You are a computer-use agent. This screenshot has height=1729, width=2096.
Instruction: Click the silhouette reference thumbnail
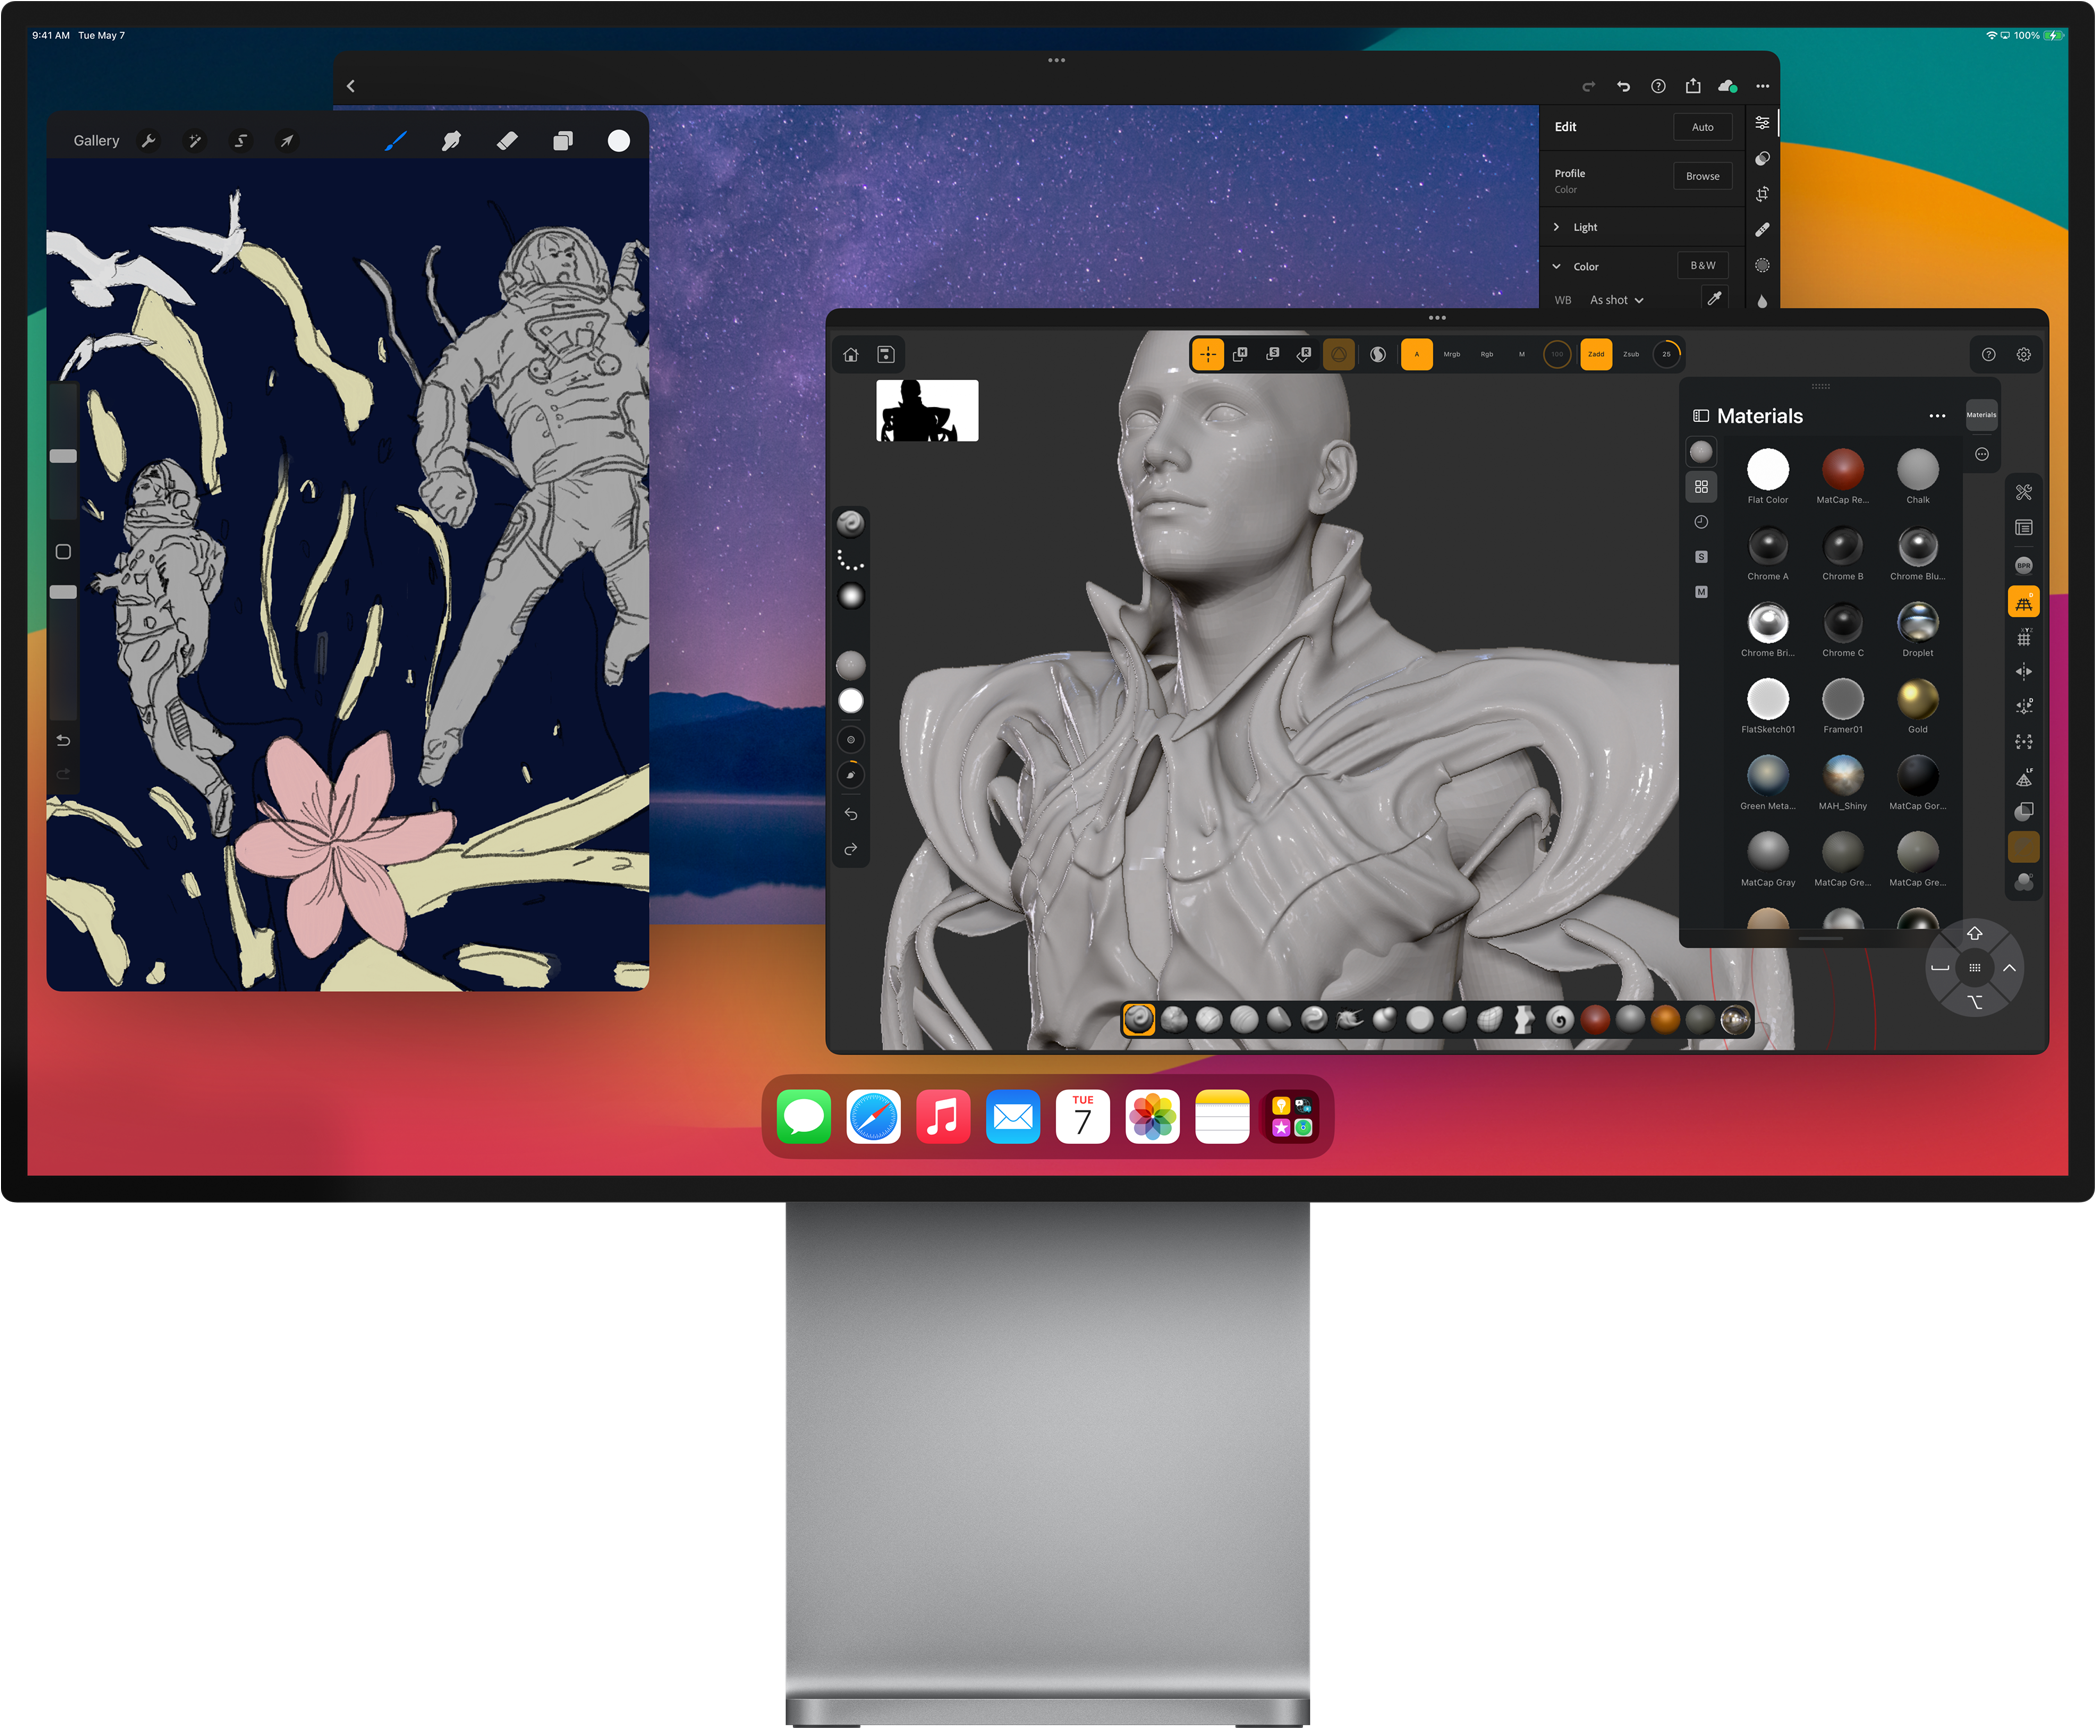click(x=927, y=410)
